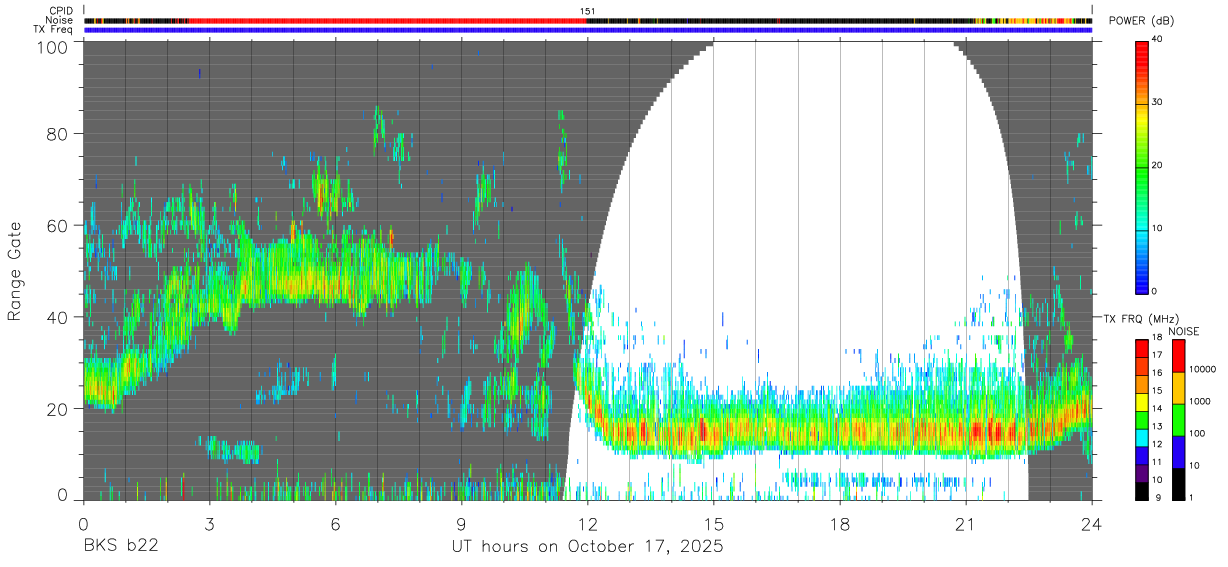Screen dimensions: 1228x567
Task: Click the 12 tick on UT hours axis
Action: tap(587, 522)
